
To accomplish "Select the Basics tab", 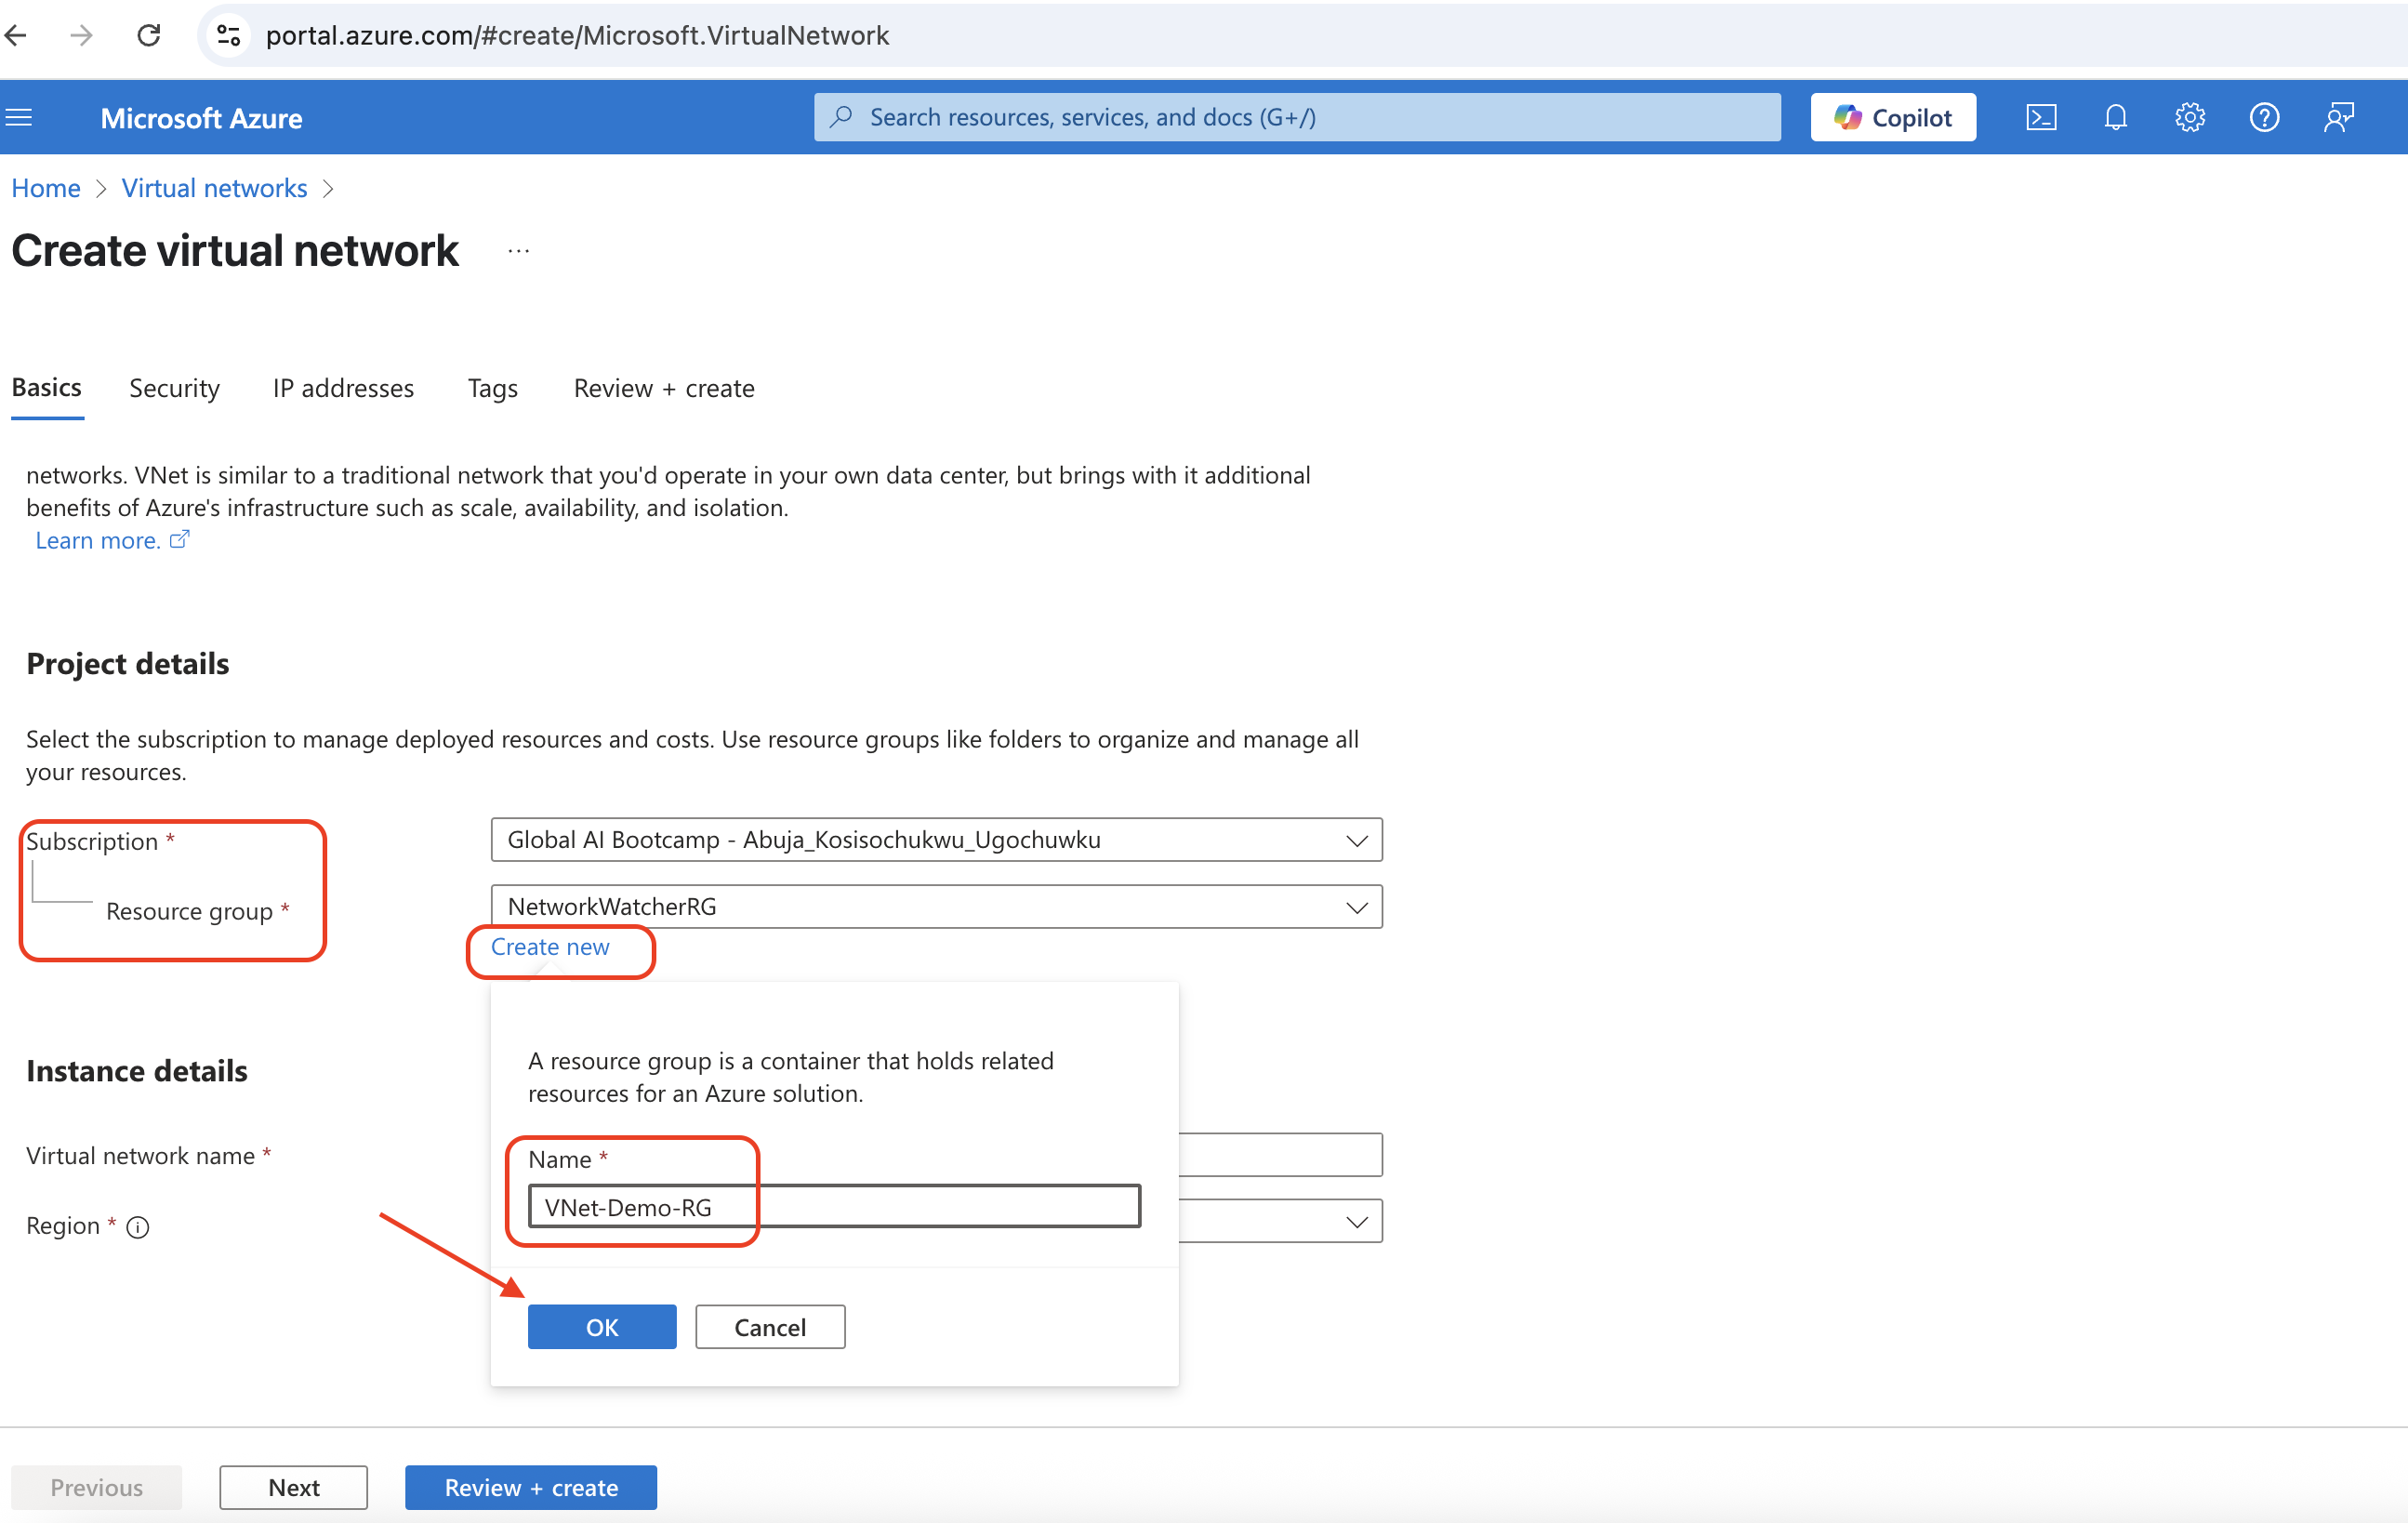I will (x=47, y=388).
